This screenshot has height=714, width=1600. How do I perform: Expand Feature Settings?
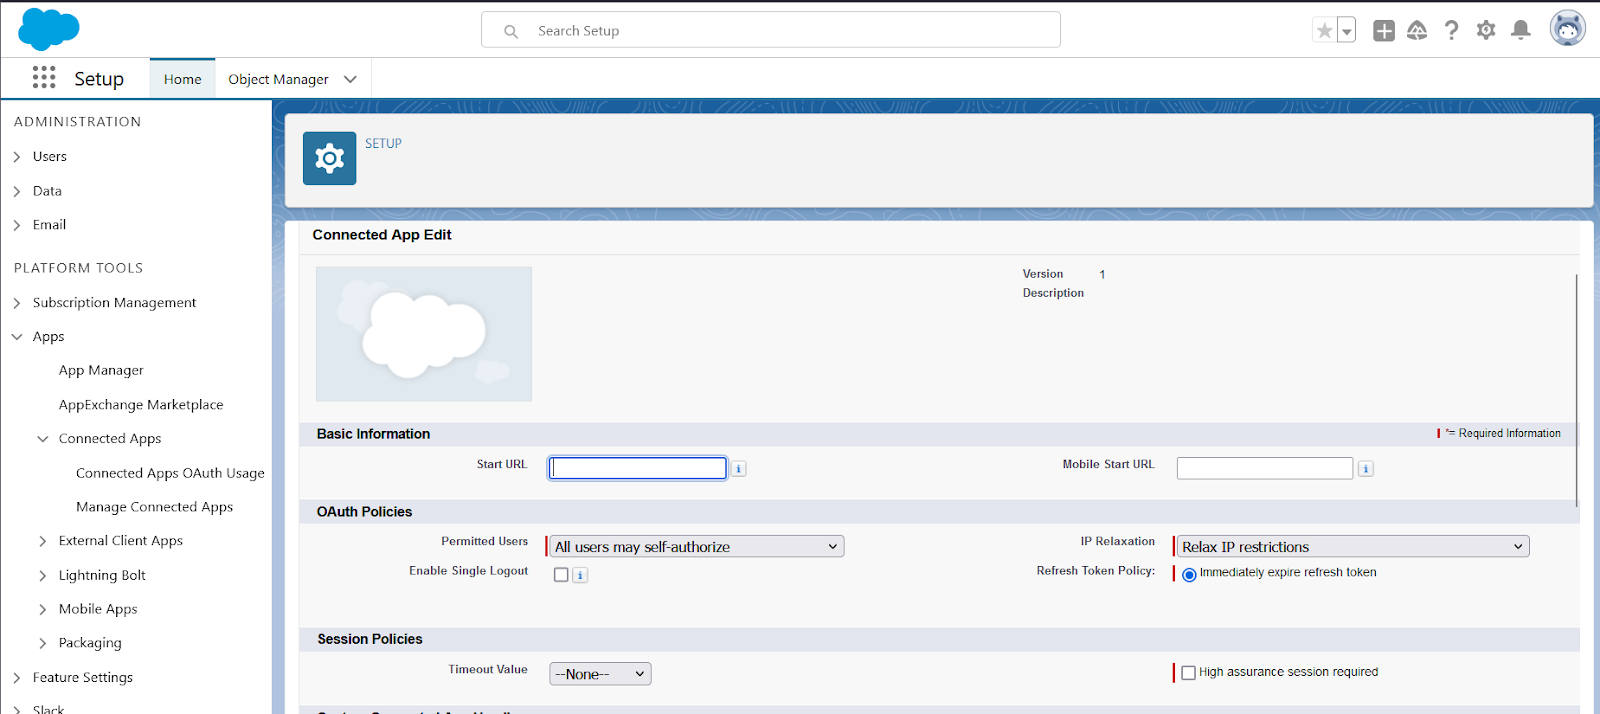pos(17,678)
